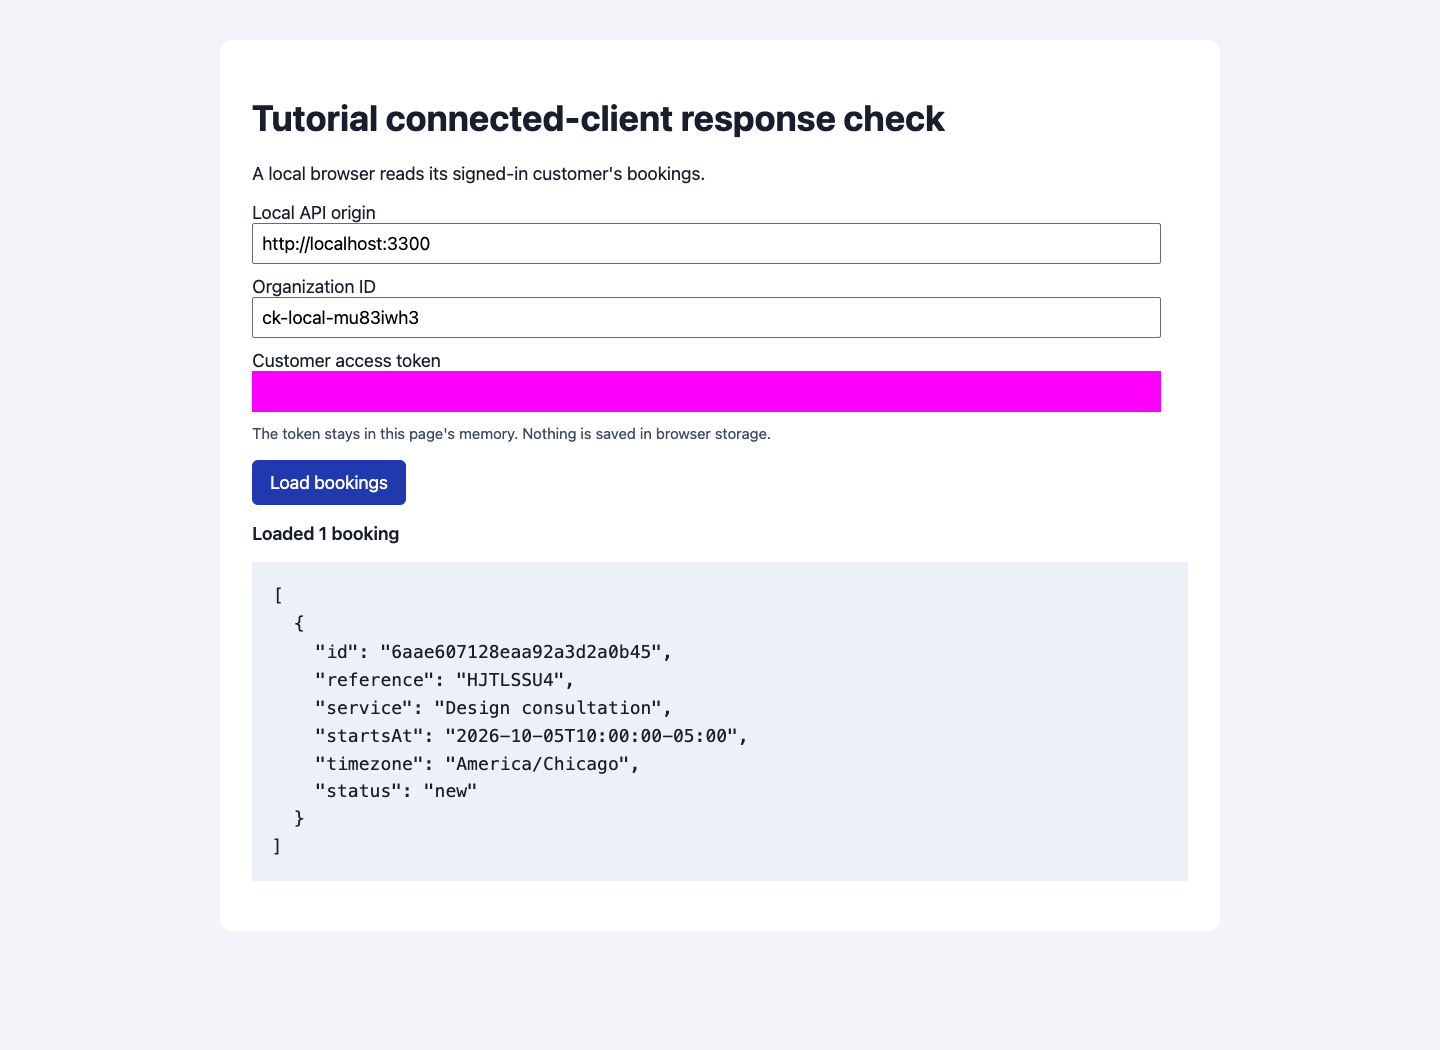The image size is (1440, 1050).
Task: Click the startsAt timestamp line
Action: 532,736
